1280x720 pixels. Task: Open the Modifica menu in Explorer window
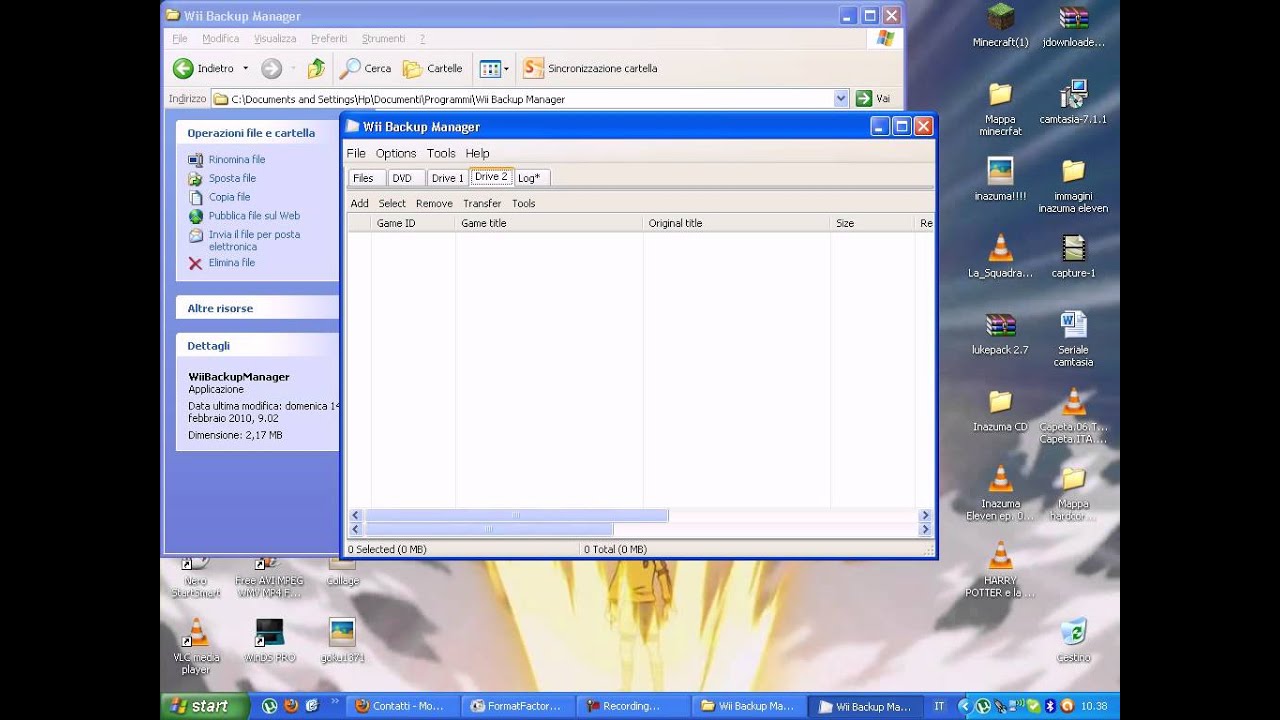pos(220,38)
